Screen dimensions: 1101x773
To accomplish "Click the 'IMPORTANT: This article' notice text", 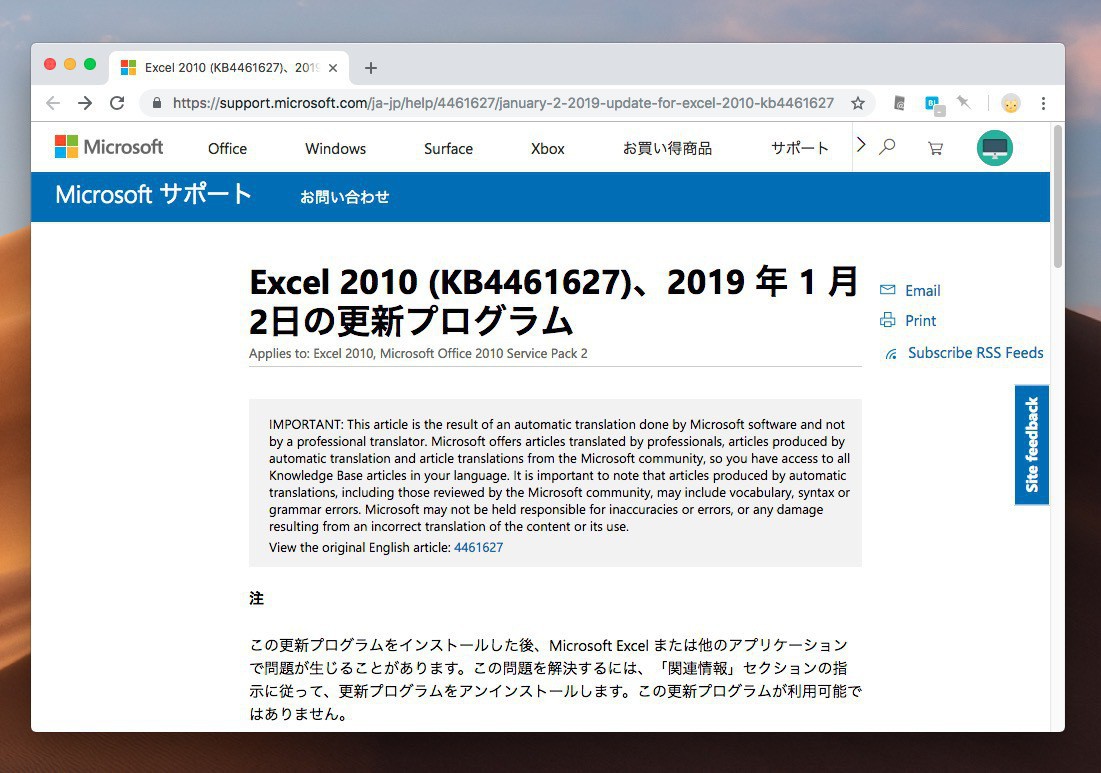I will (x=560, y=475).
